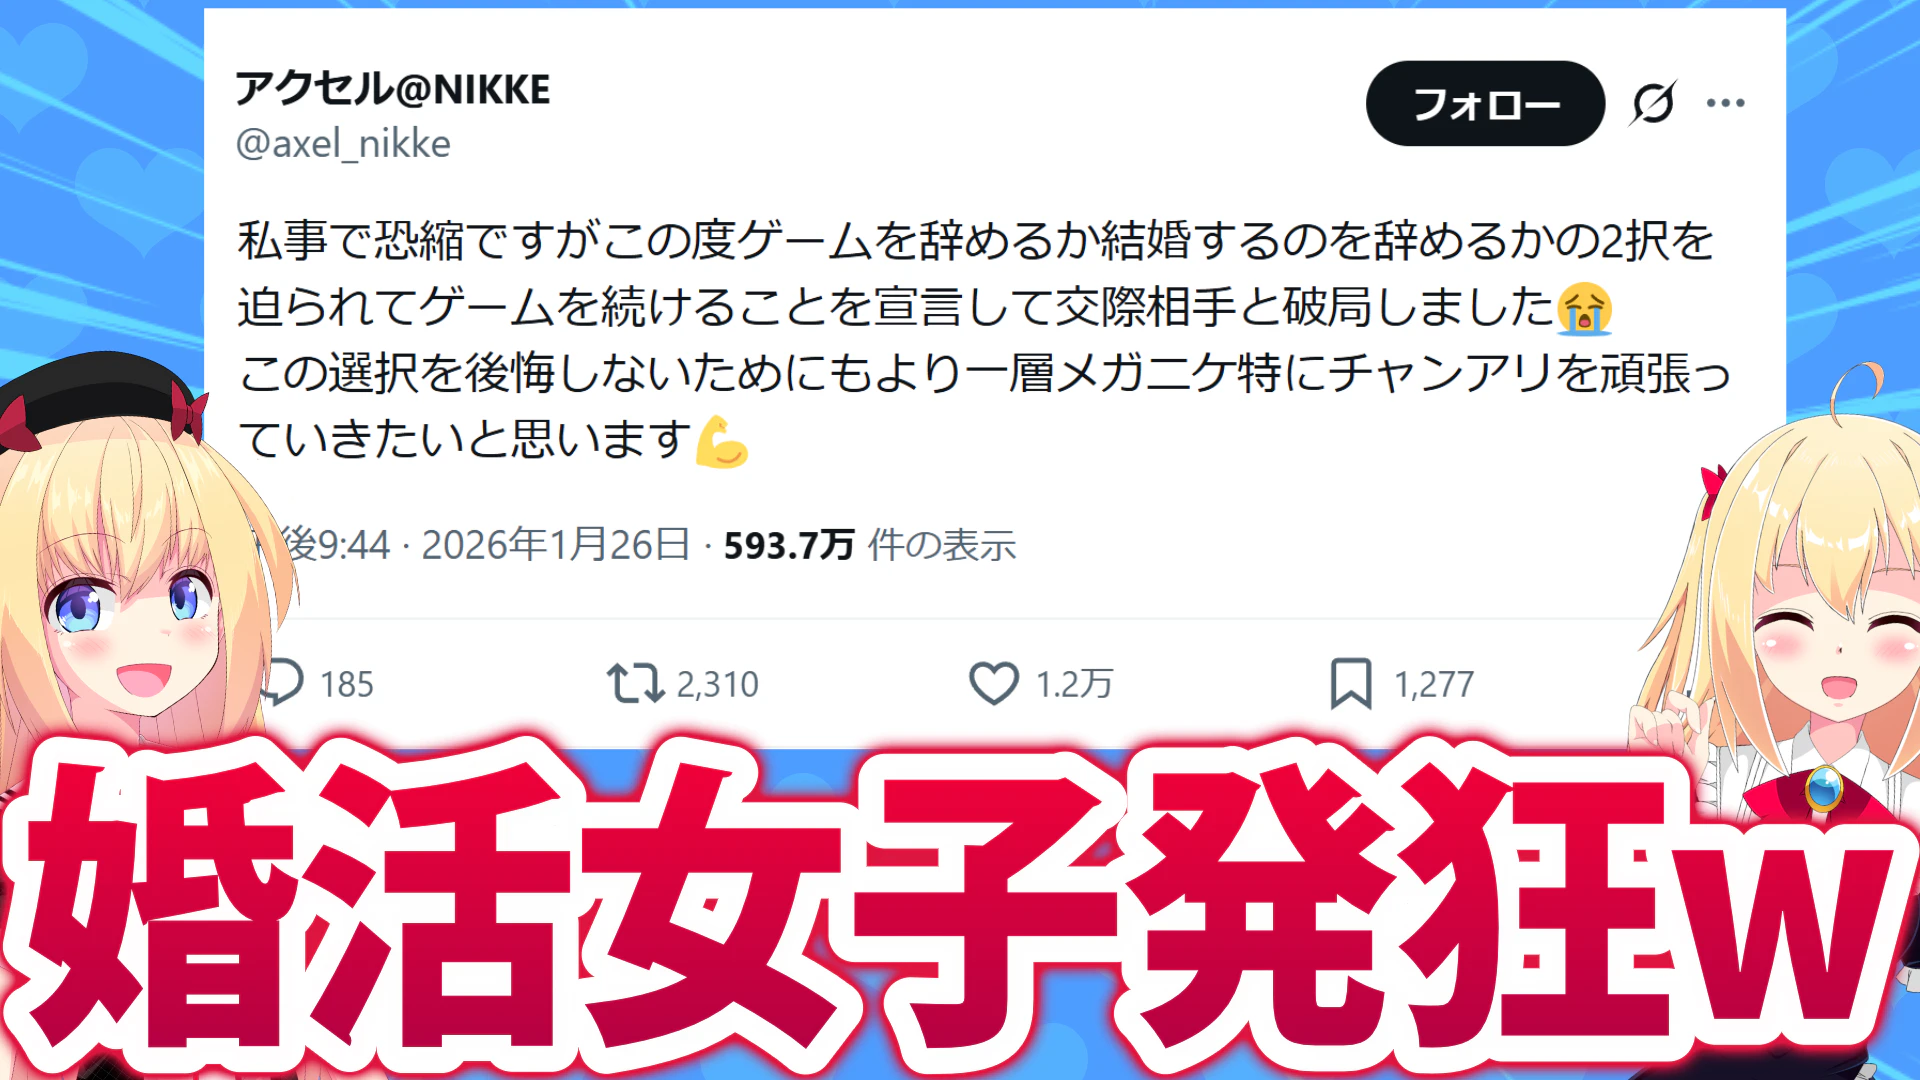Open the Grok slash-circle icon
This screenshot has height=1080, width=1920.
click(x=1653, y=103)
